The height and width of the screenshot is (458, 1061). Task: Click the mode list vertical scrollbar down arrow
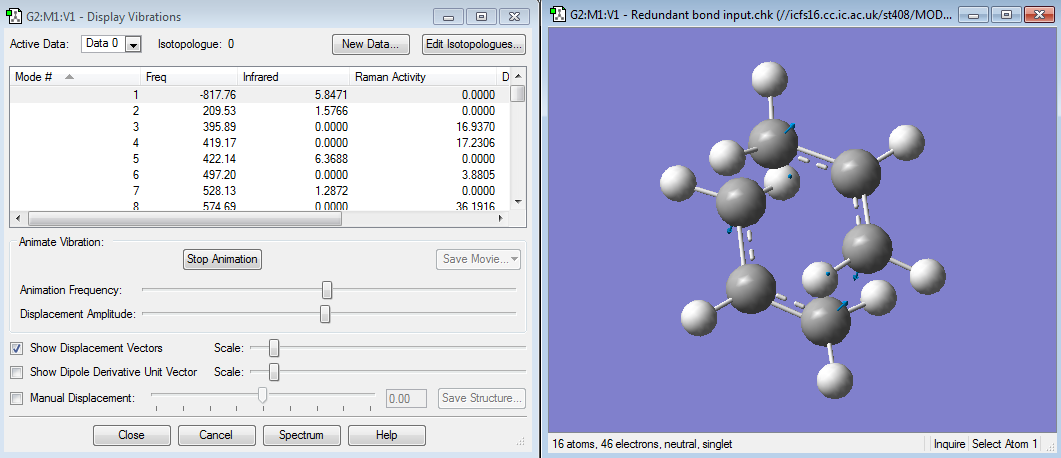click(517, 201)
